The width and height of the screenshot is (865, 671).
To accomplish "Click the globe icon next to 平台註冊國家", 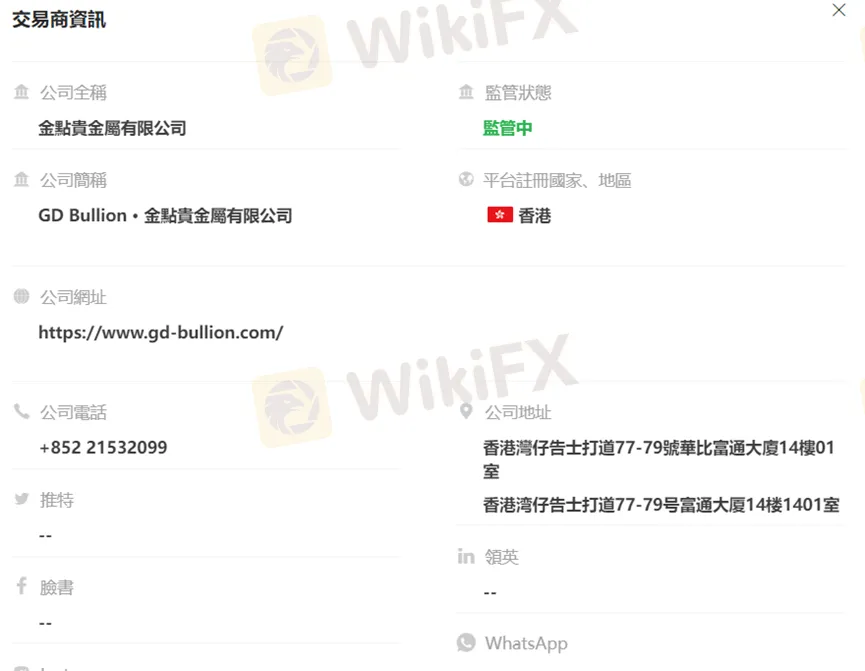I will coord(466,179).
